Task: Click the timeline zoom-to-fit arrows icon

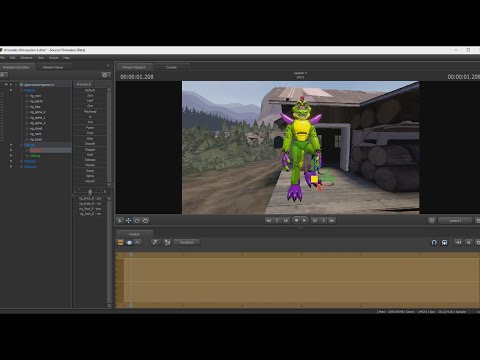Action: pos(458,243)
